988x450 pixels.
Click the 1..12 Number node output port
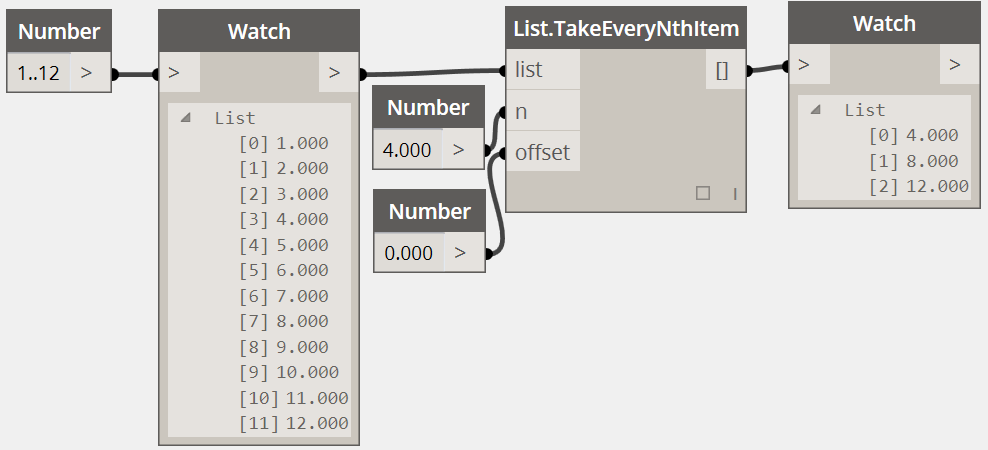tap(85, 73)
